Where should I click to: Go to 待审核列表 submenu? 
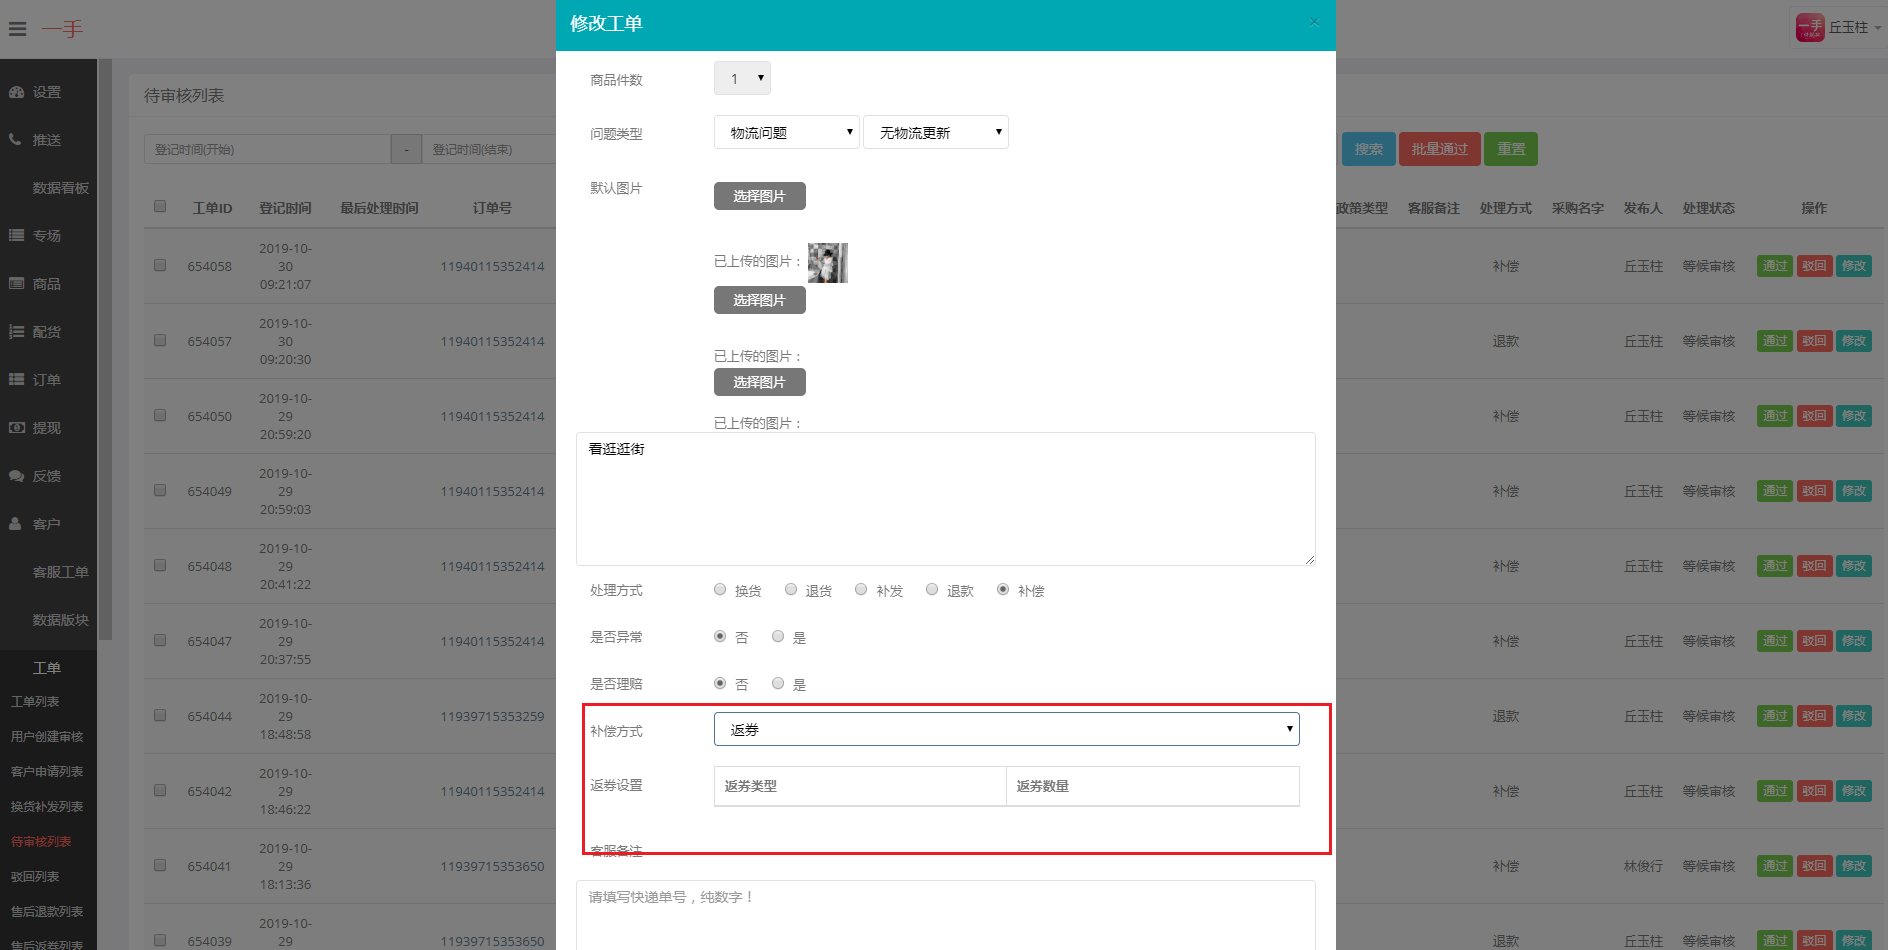click(x=41, y=842)
